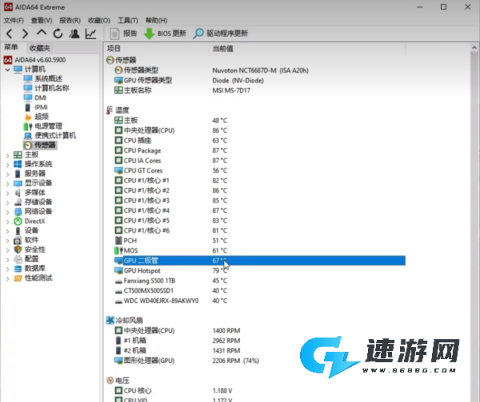Switch to the 收藏夹 tab
The image size is (480, 402).
click(x=40, y=48)
